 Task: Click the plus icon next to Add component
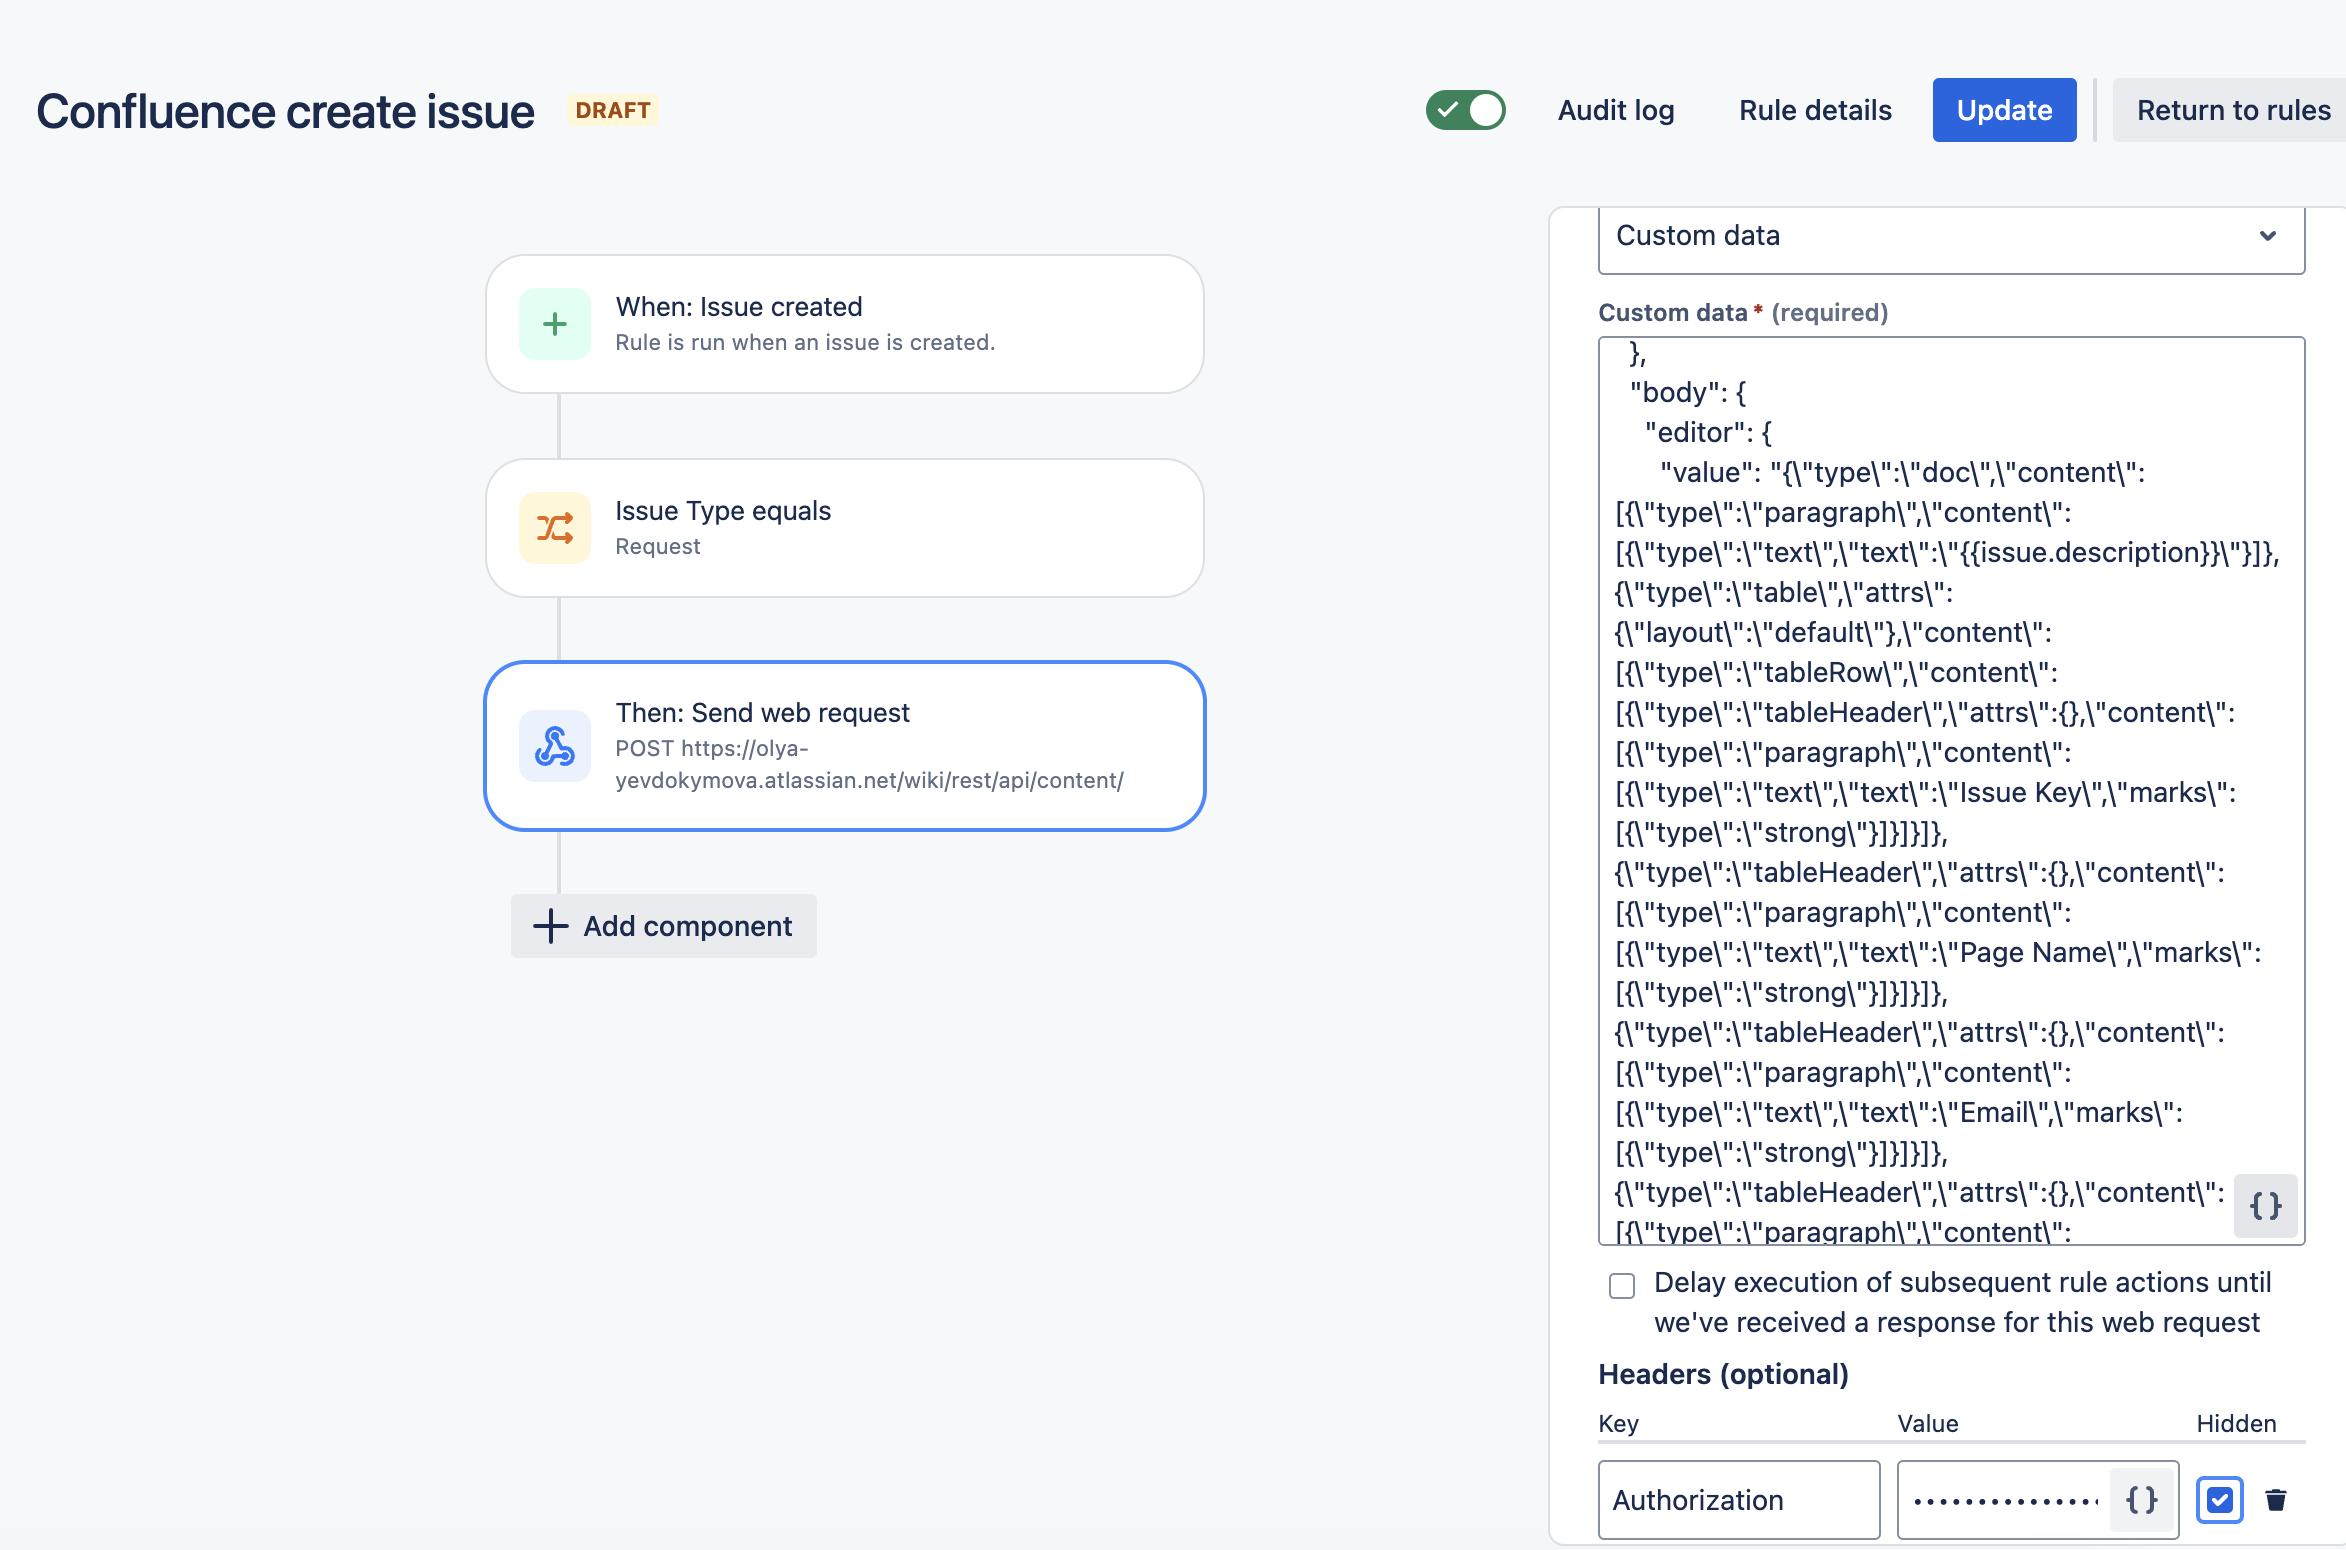click(x=550, y=925)
